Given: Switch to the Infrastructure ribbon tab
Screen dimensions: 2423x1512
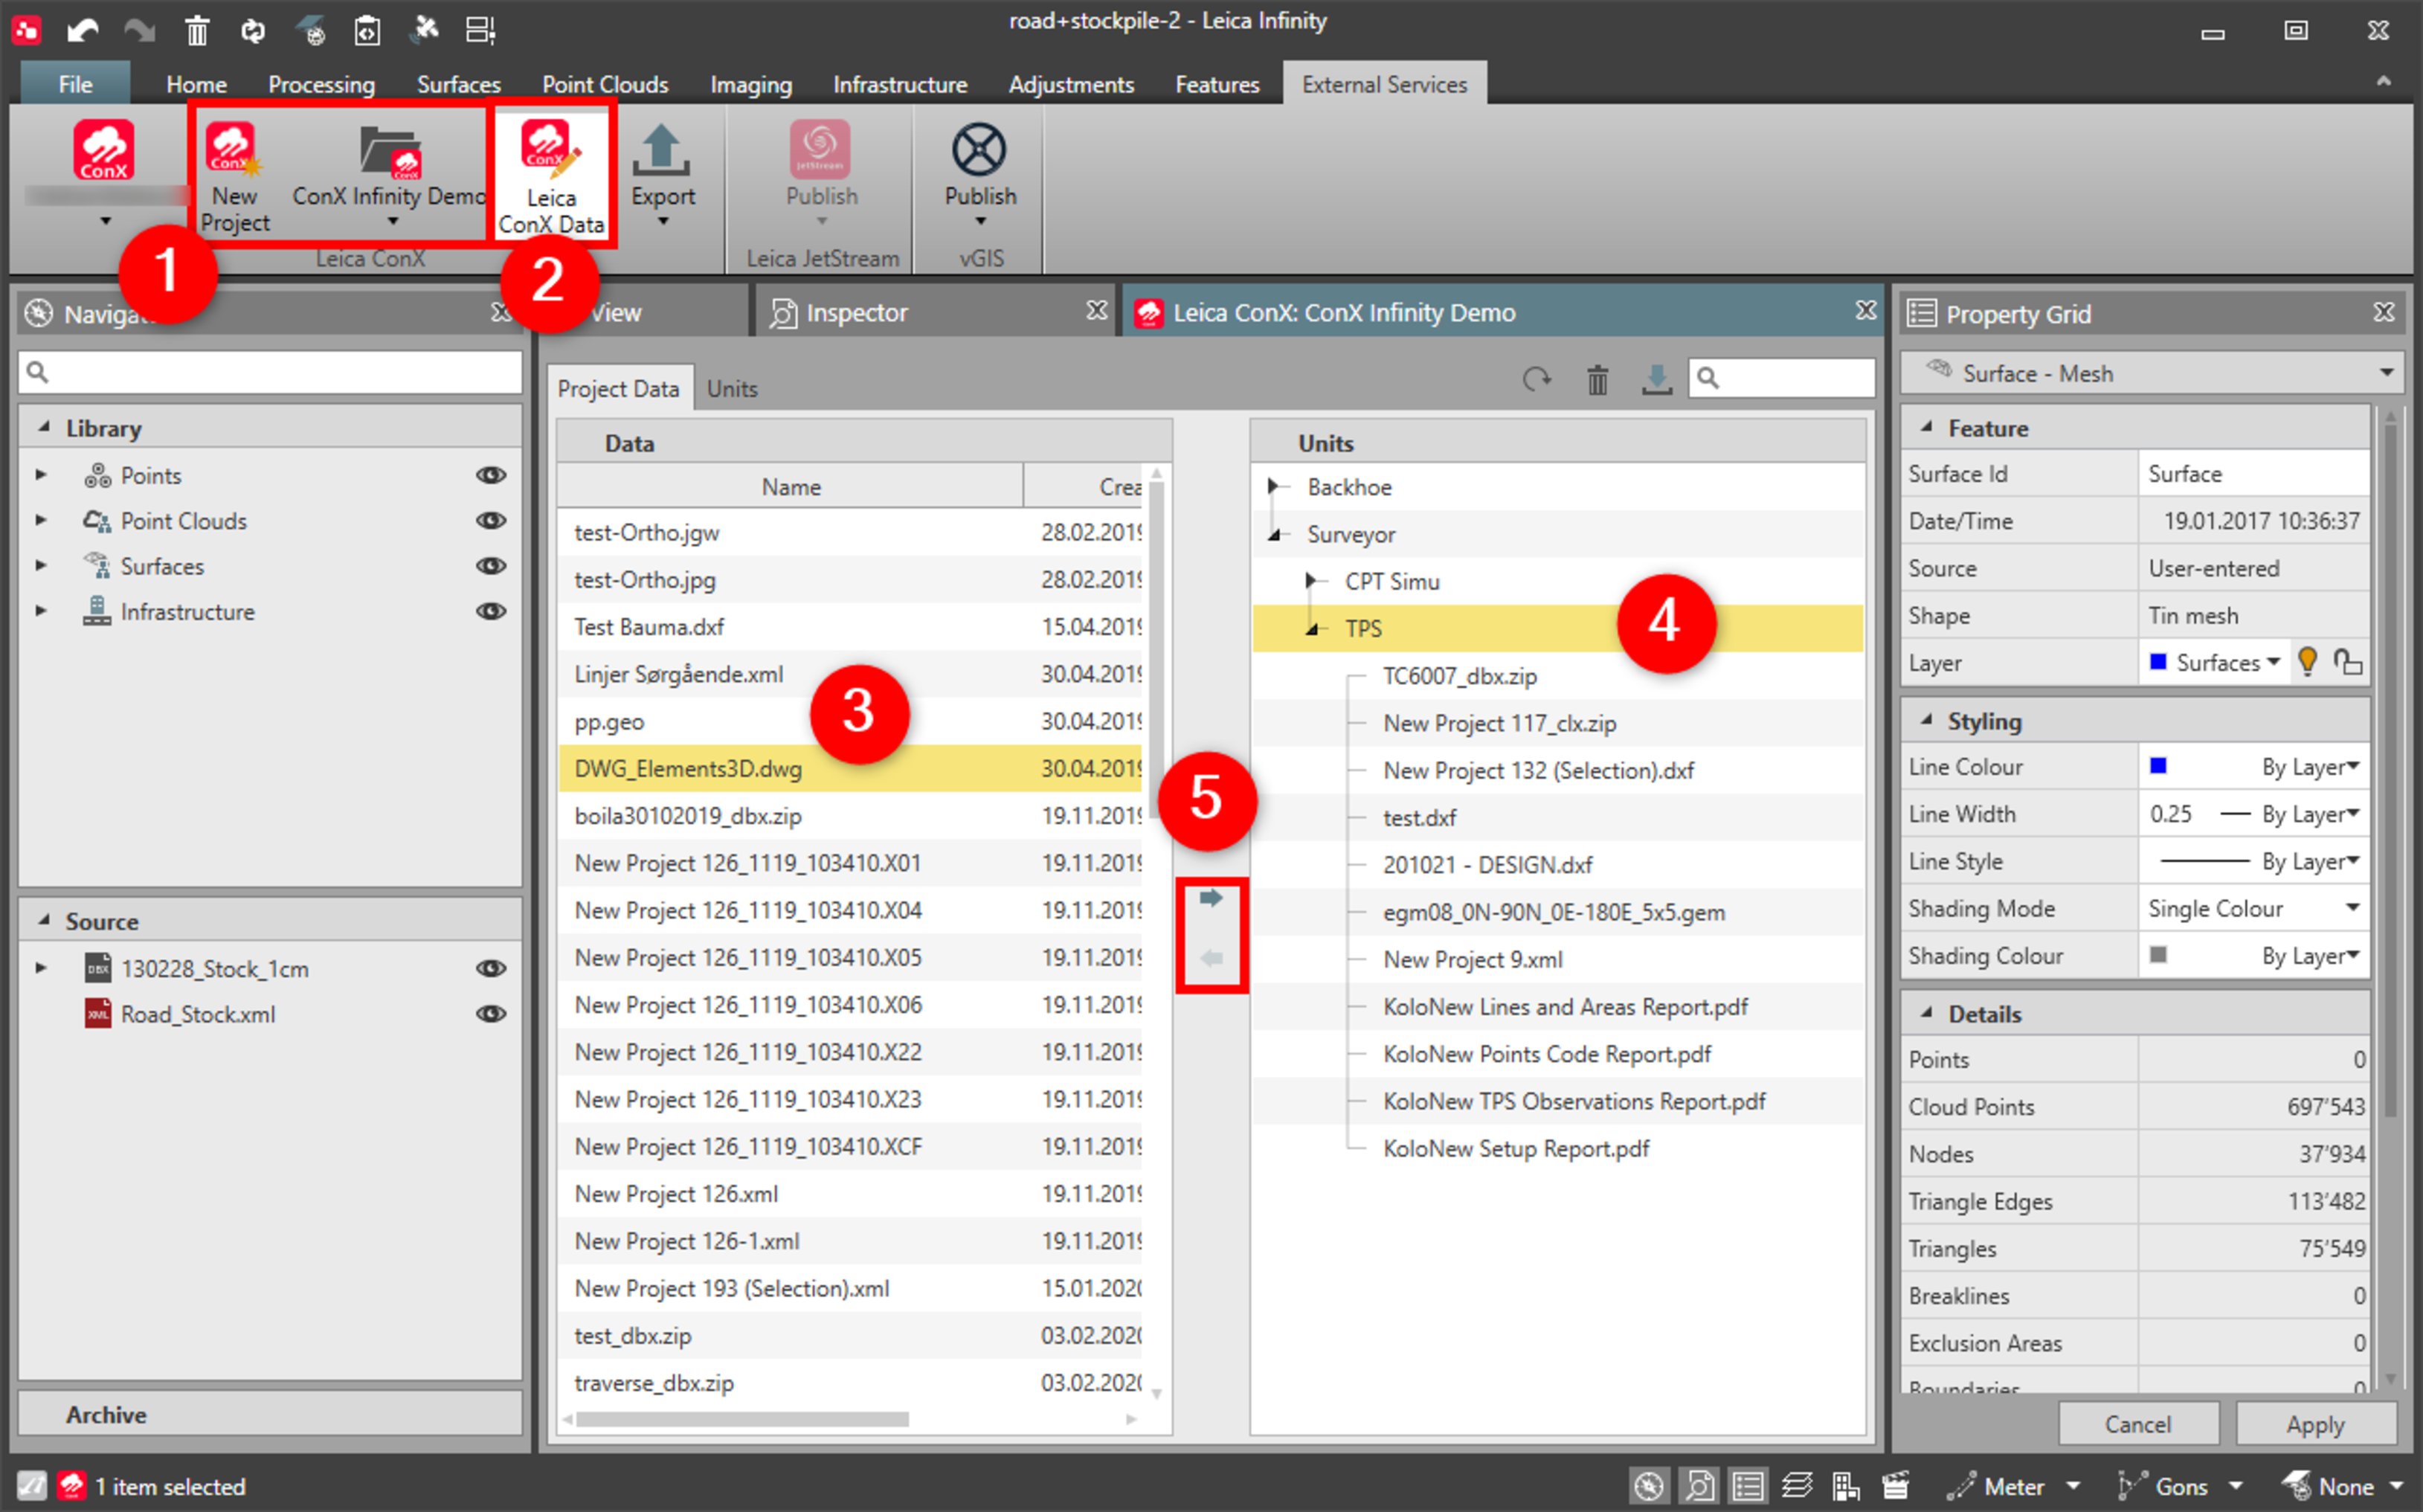Looking at the screenshot, I should 900,84.
